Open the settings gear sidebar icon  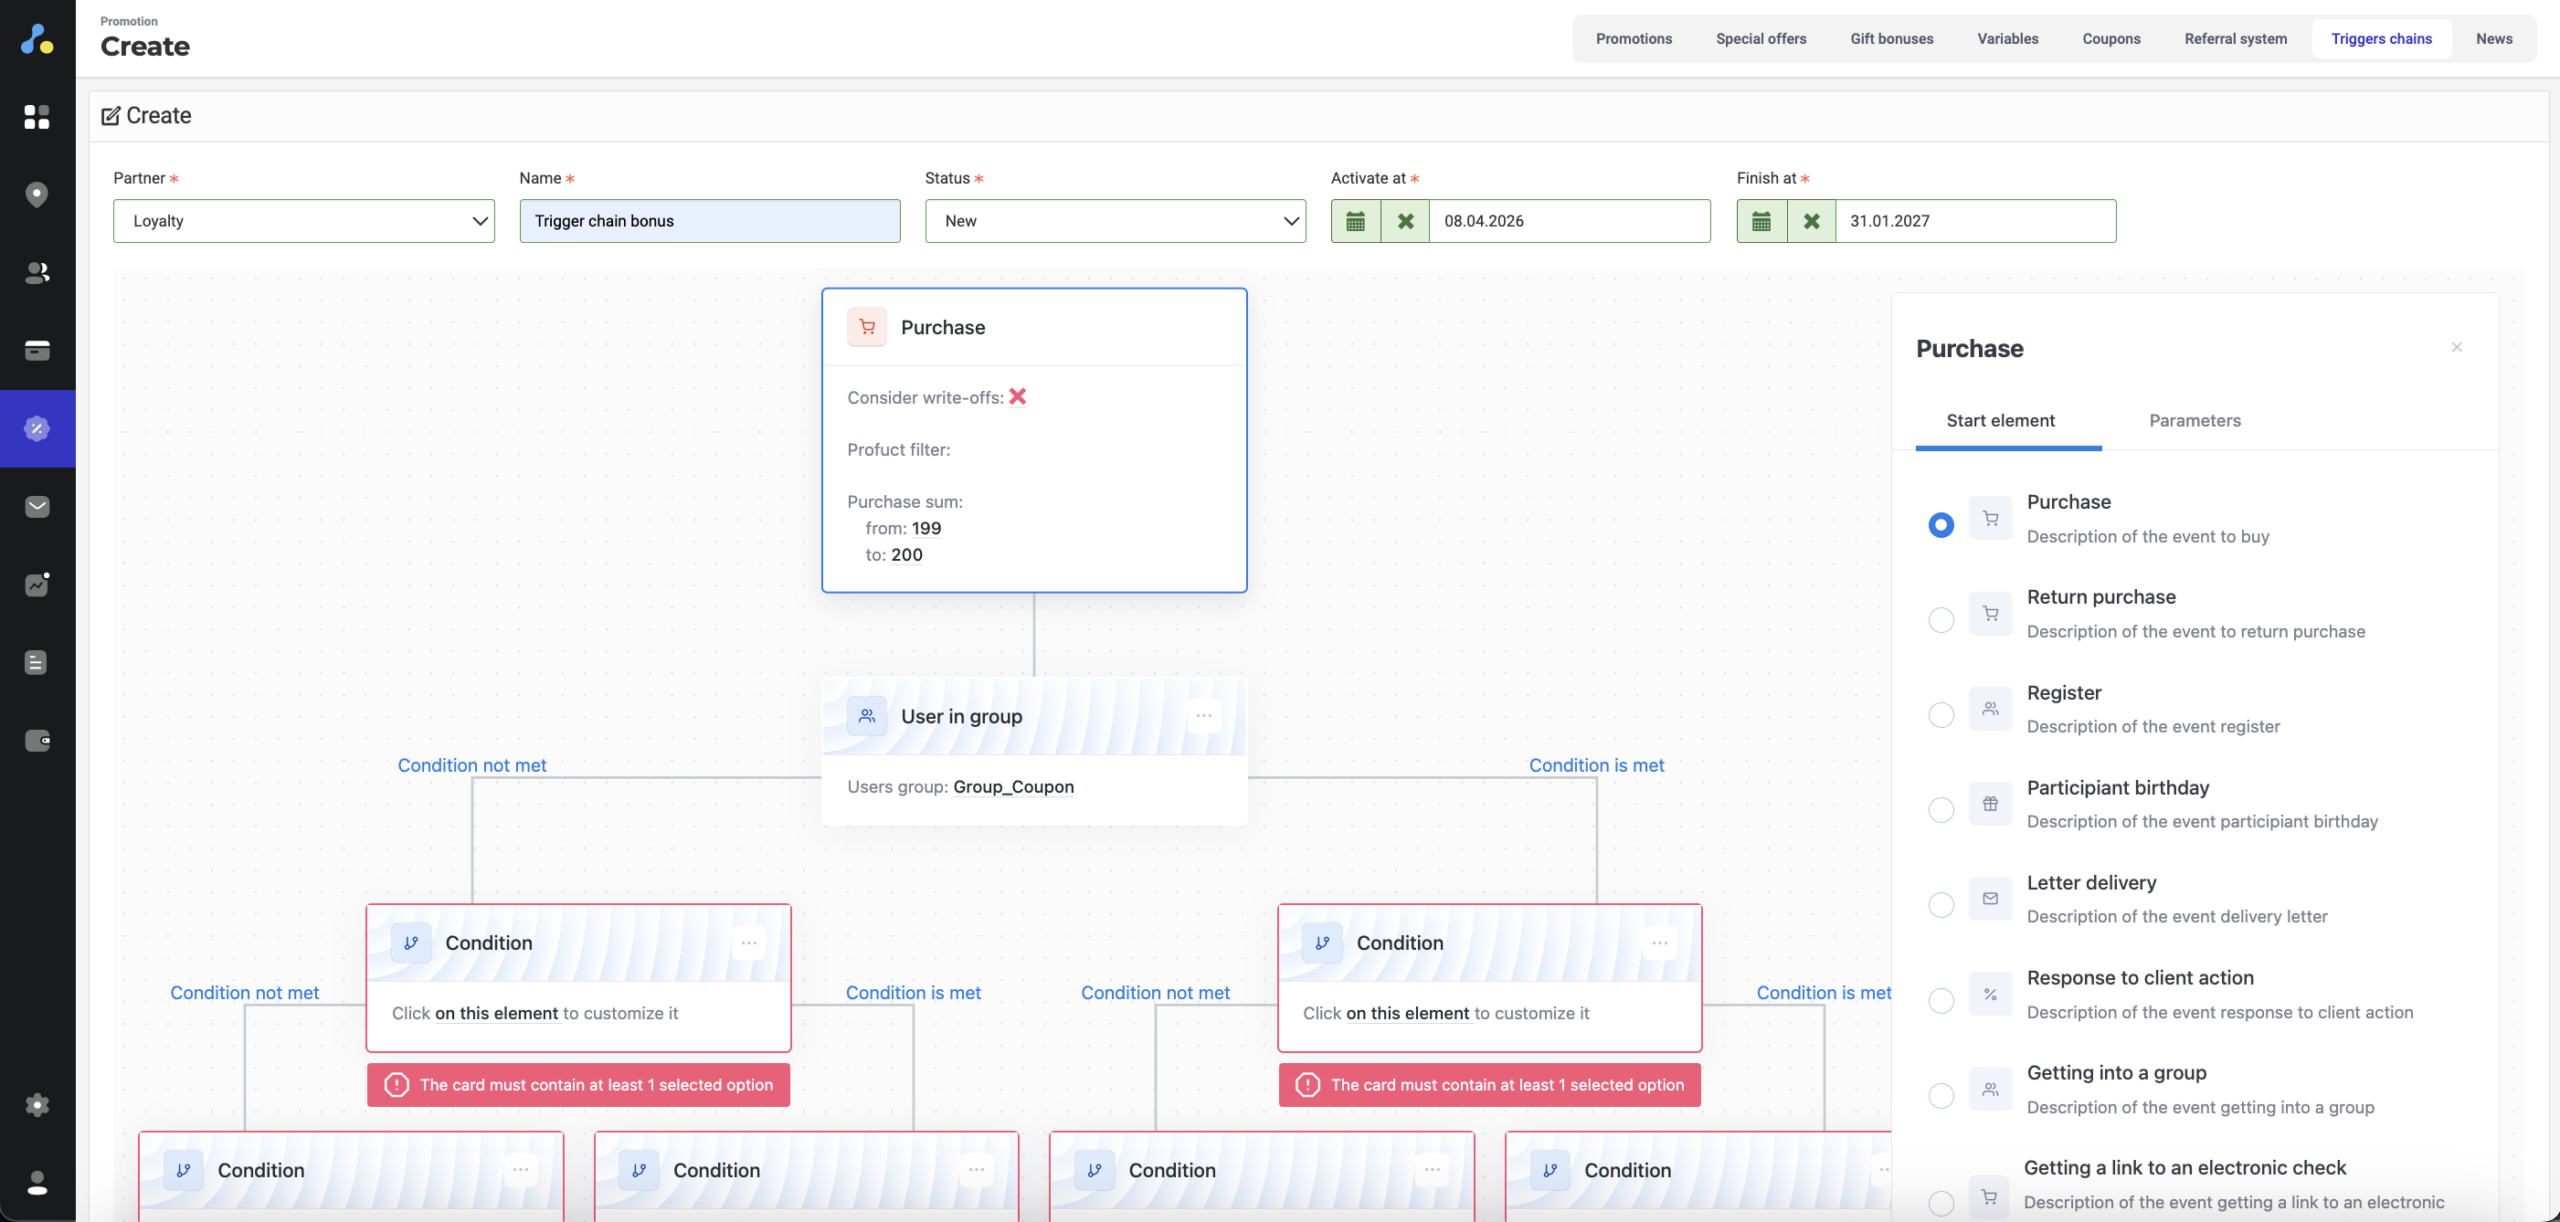point(37,1105)
